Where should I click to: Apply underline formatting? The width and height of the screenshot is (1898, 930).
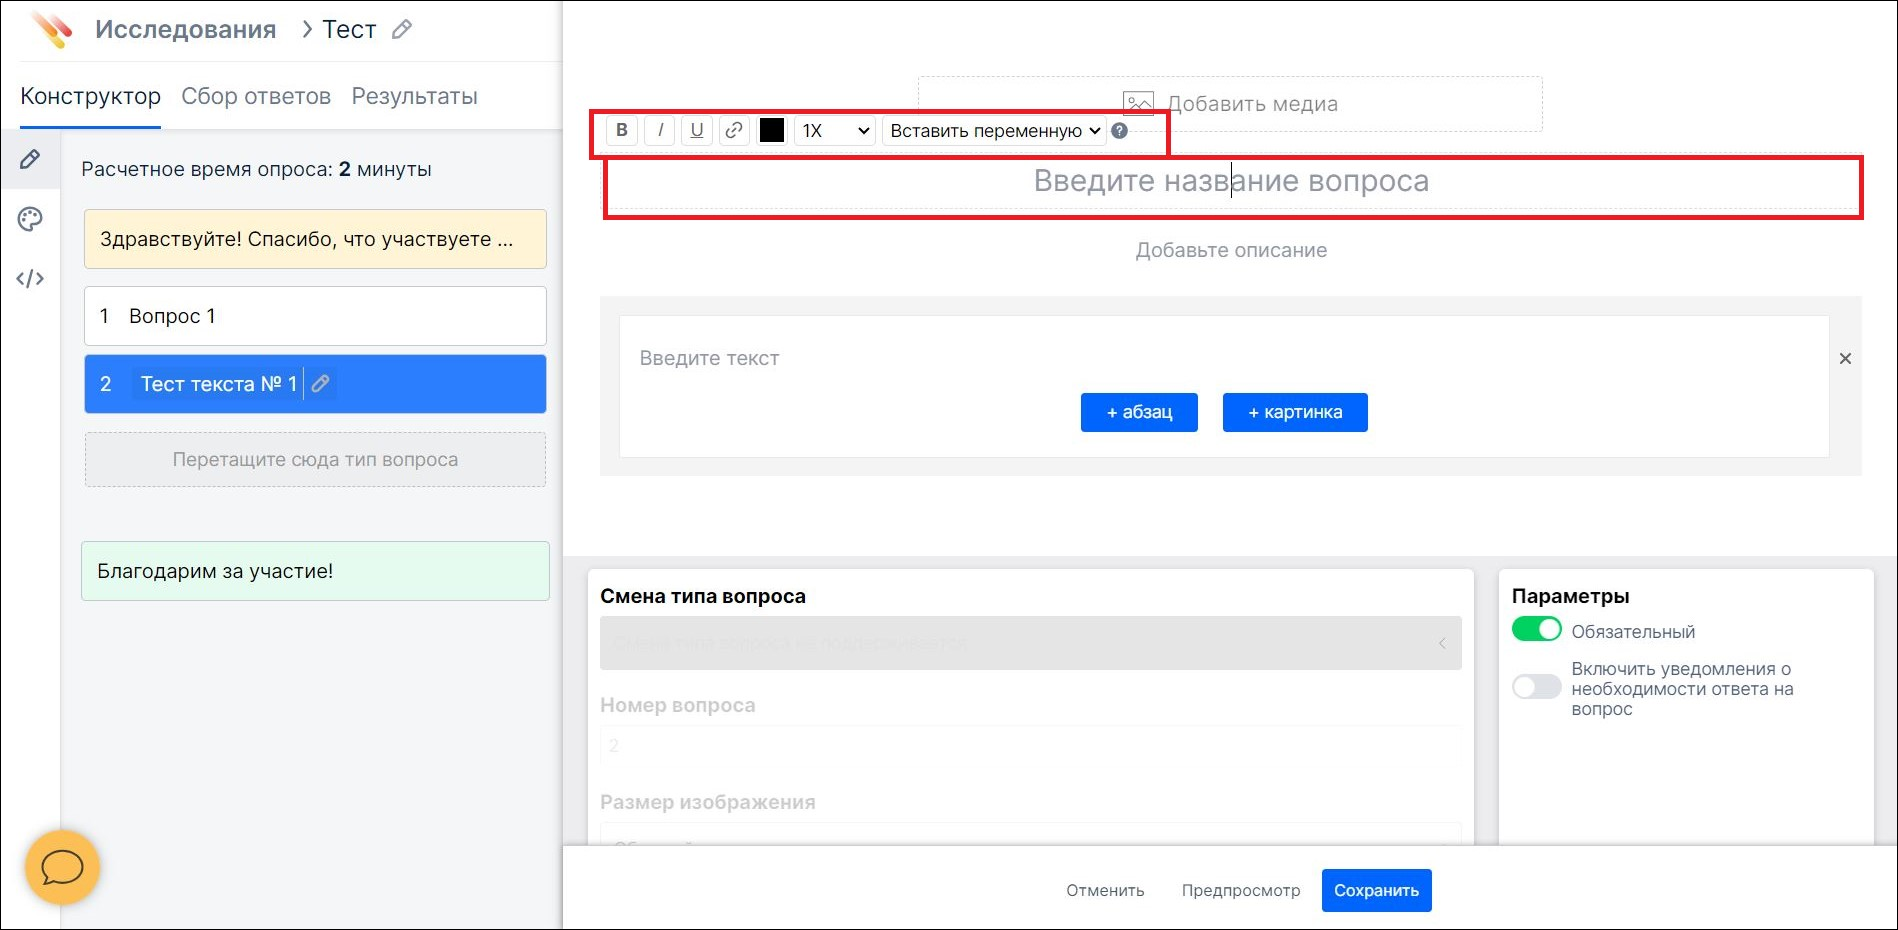696,130
